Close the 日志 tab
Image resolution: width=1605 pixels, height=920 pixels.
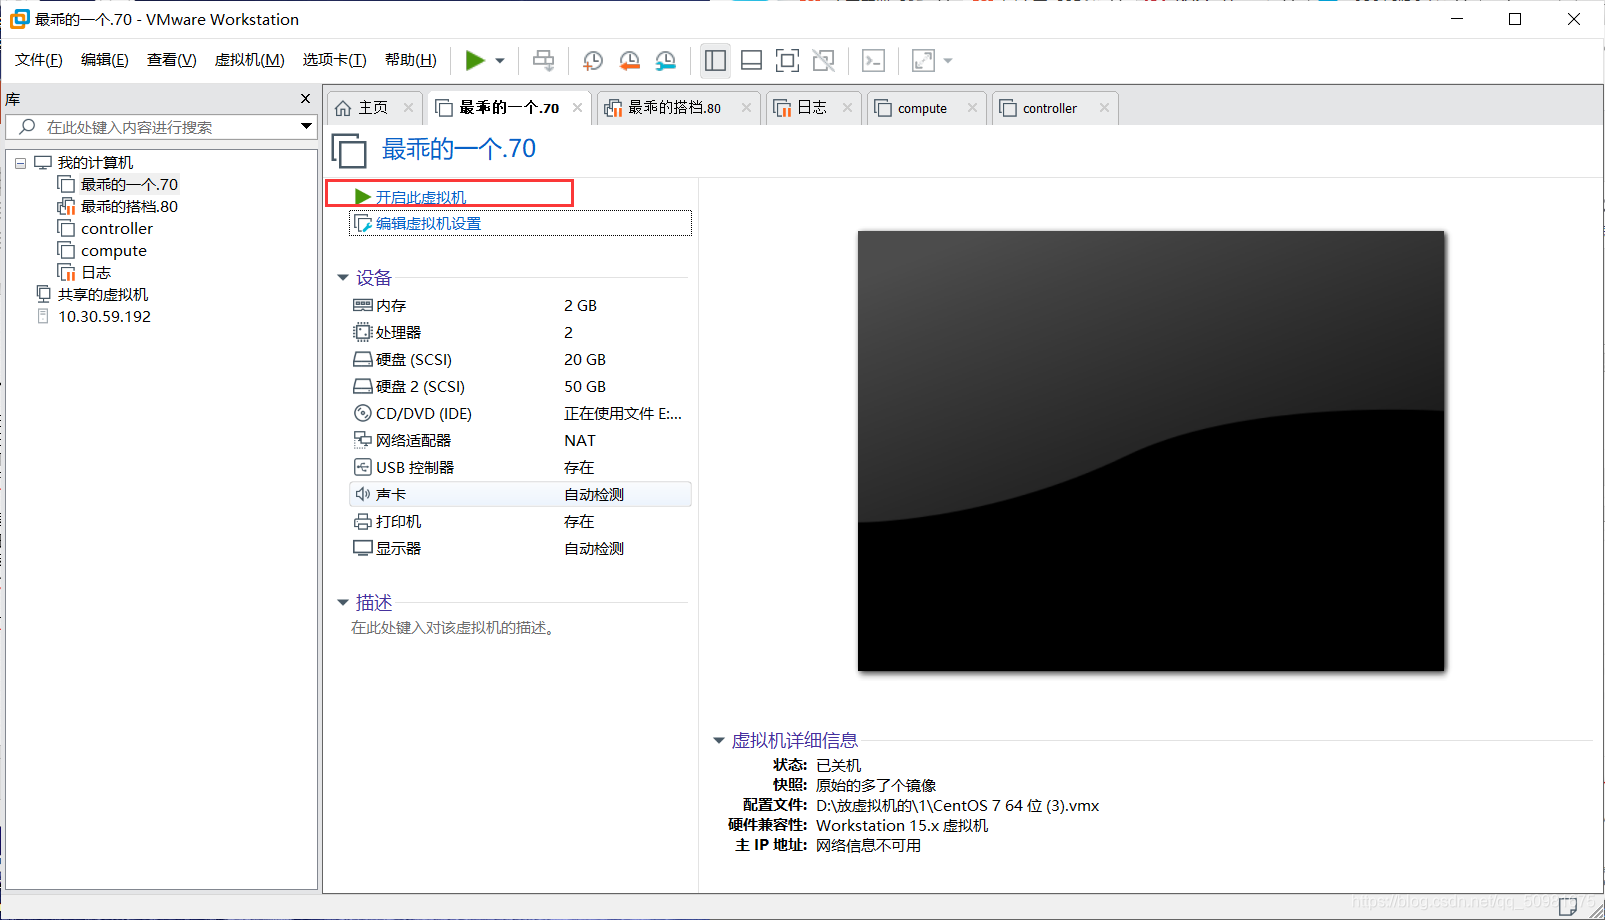(x=847, y=108)
